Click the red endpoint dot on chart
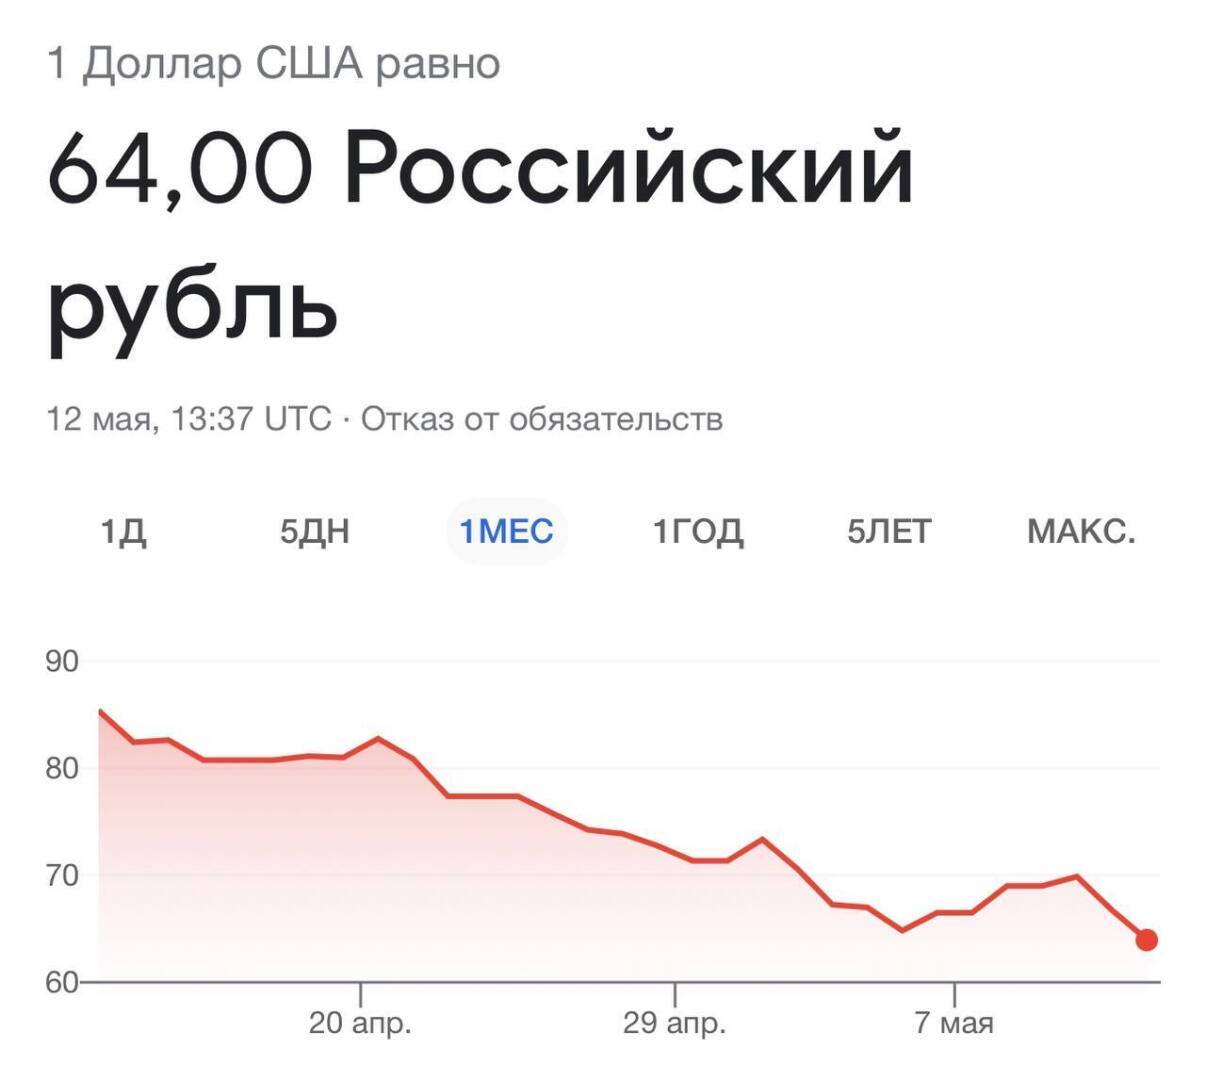The image size is (1206, 1080). [x=1147, y=940]
